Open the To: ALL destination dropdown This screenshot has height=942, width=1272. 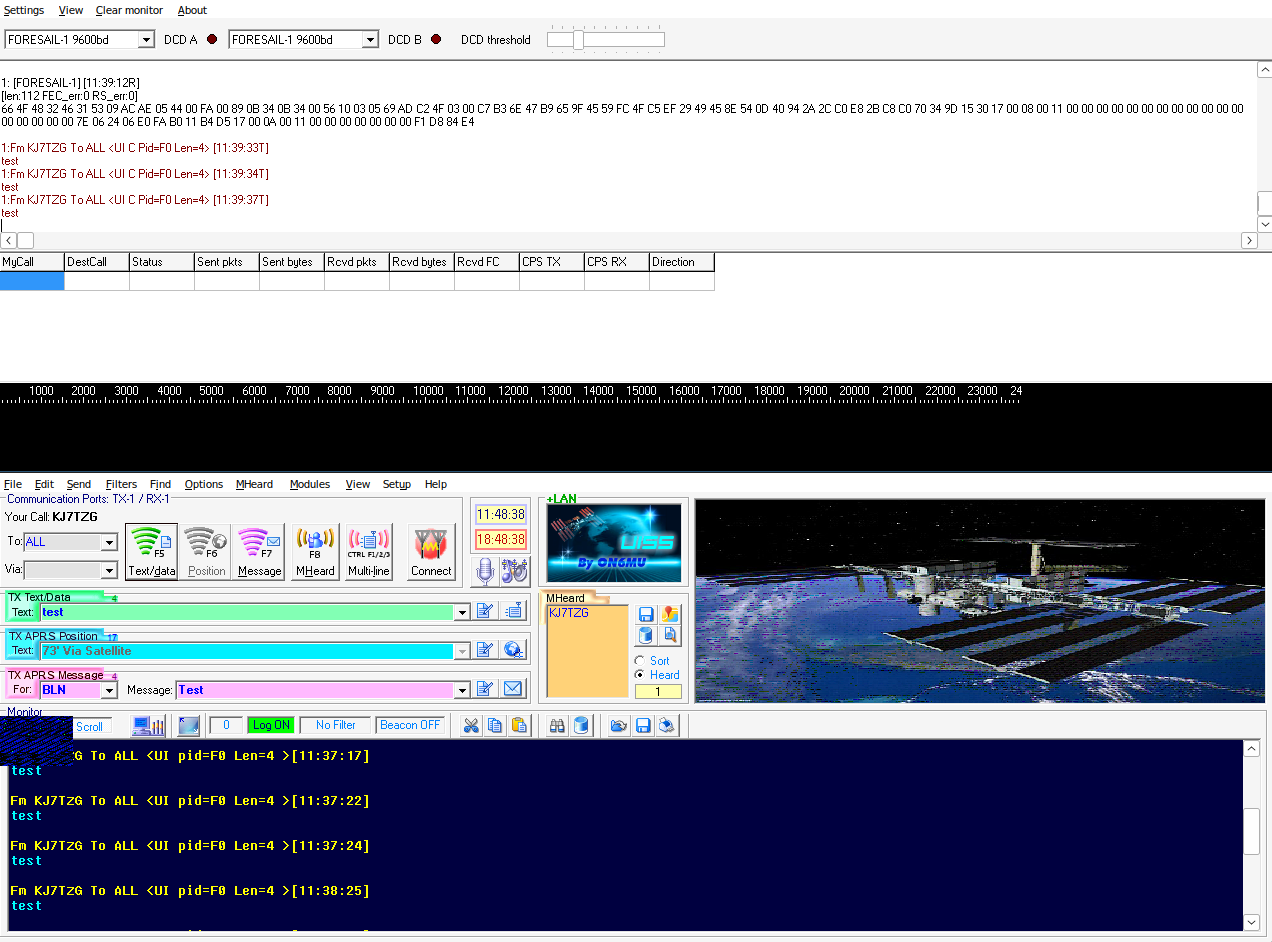tap(109, 542)
